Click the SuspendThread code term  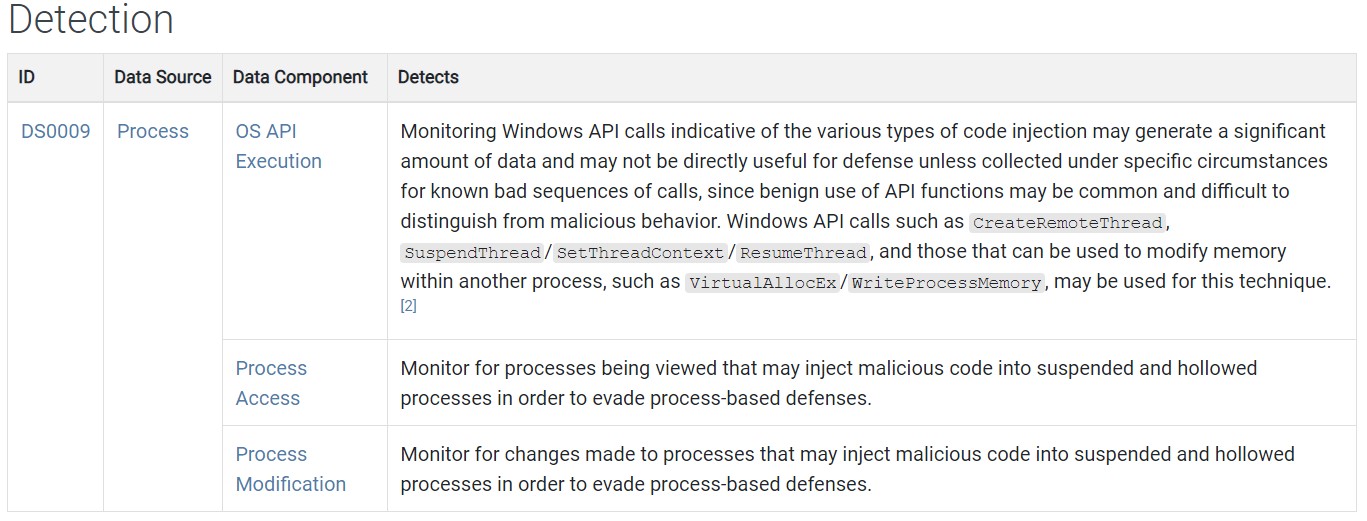pyautogui.click(x=471, y=253)
